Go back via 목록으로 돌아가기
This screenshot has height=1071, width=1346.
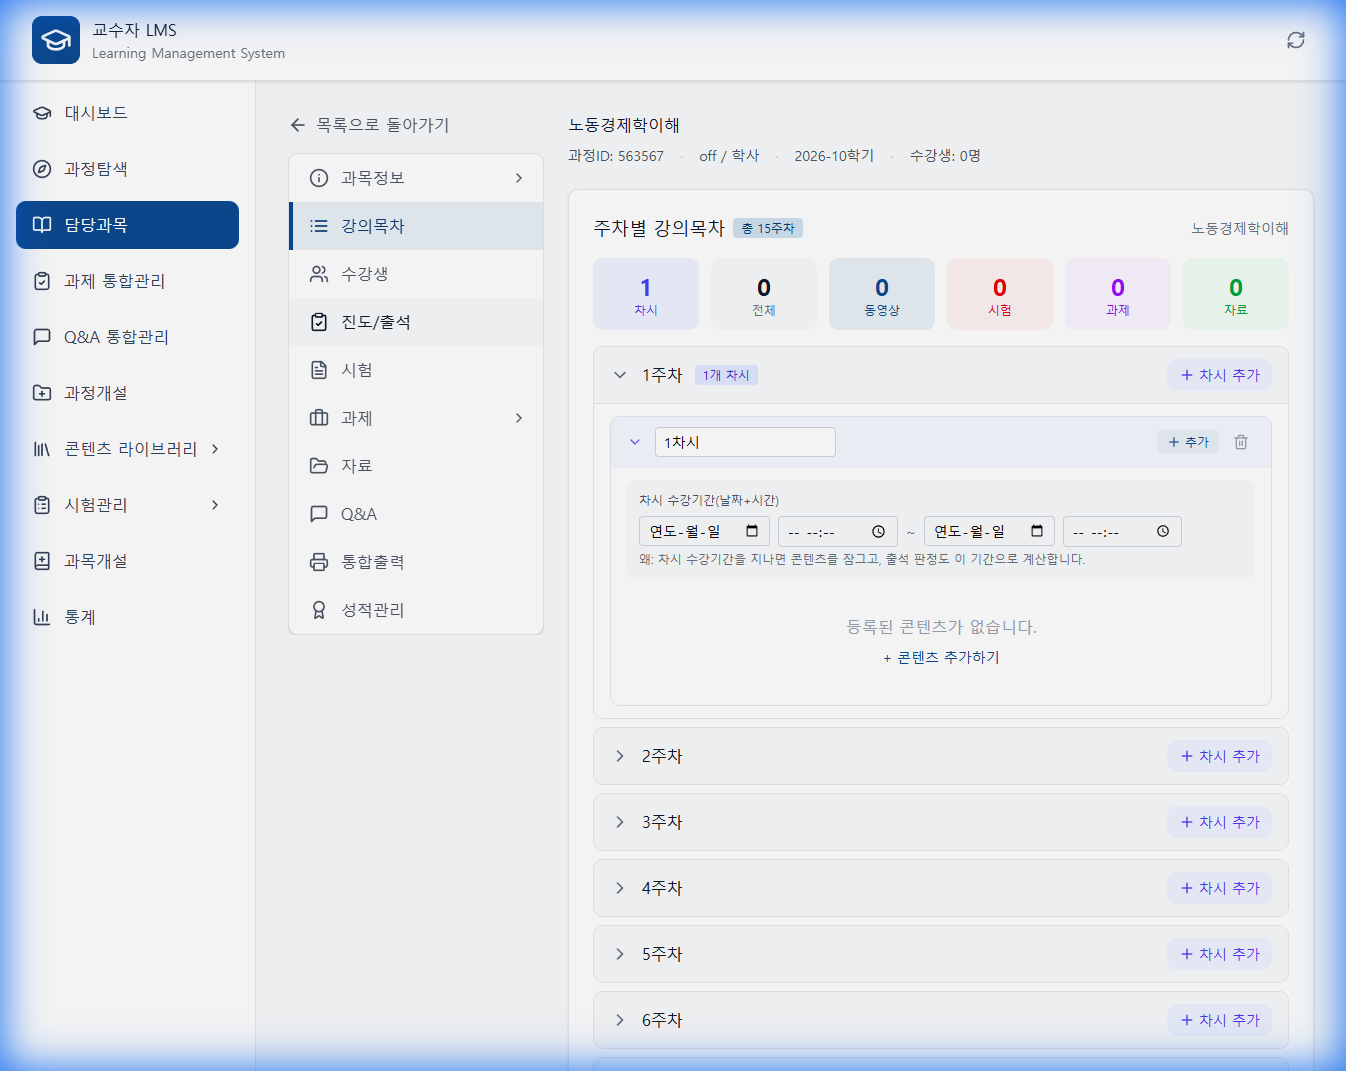[x=370, y=125]
